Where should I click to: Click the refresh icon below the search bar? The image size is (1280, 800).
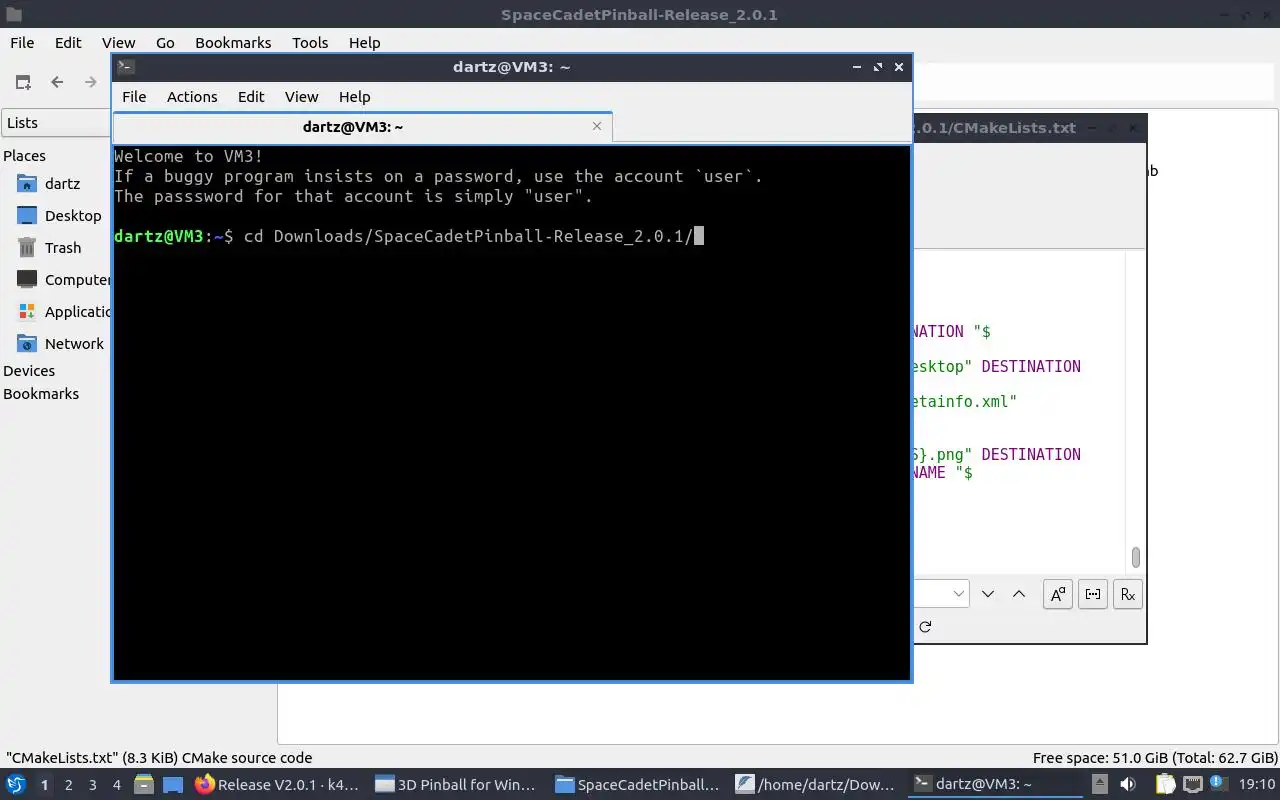[925, 627]
